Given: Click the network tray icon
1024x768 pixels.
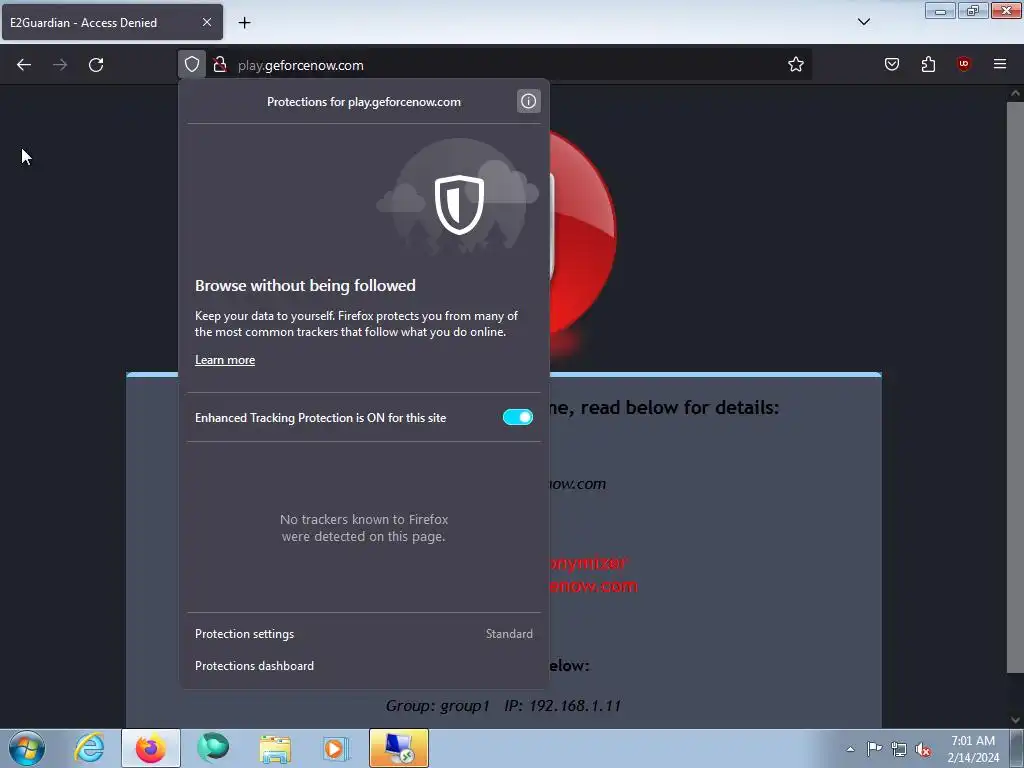Looking at the screenshot, I should click(899, 749).
